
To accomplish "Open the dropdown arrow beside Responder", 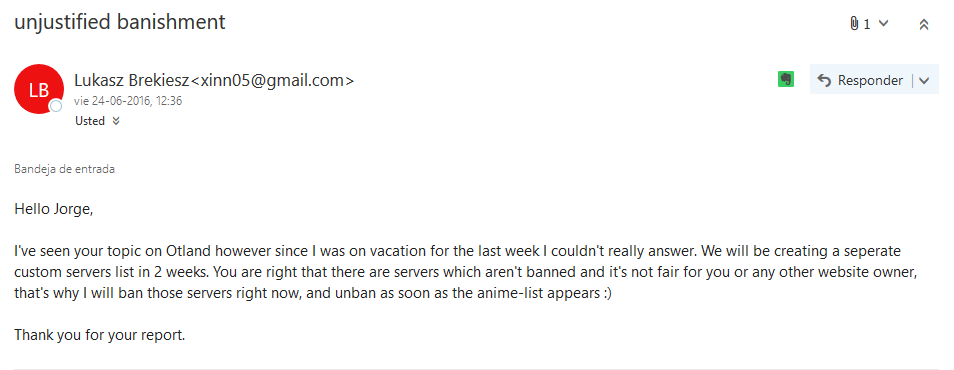I will point(924,80).
